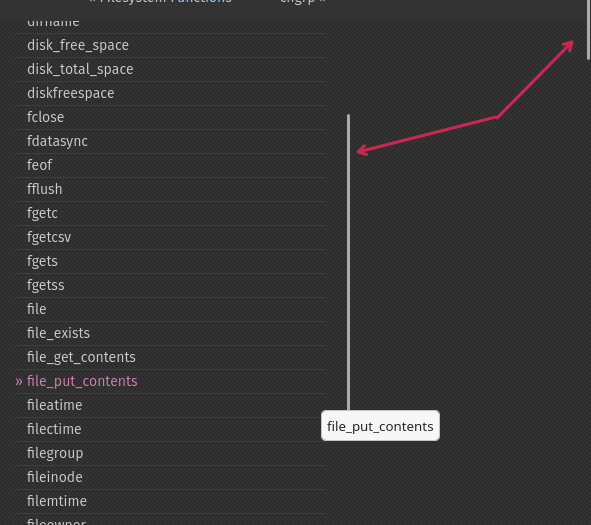This screenshot has width=591, height=525.
Task: Select fdatasync in the function list
Action: pos(57,141)
